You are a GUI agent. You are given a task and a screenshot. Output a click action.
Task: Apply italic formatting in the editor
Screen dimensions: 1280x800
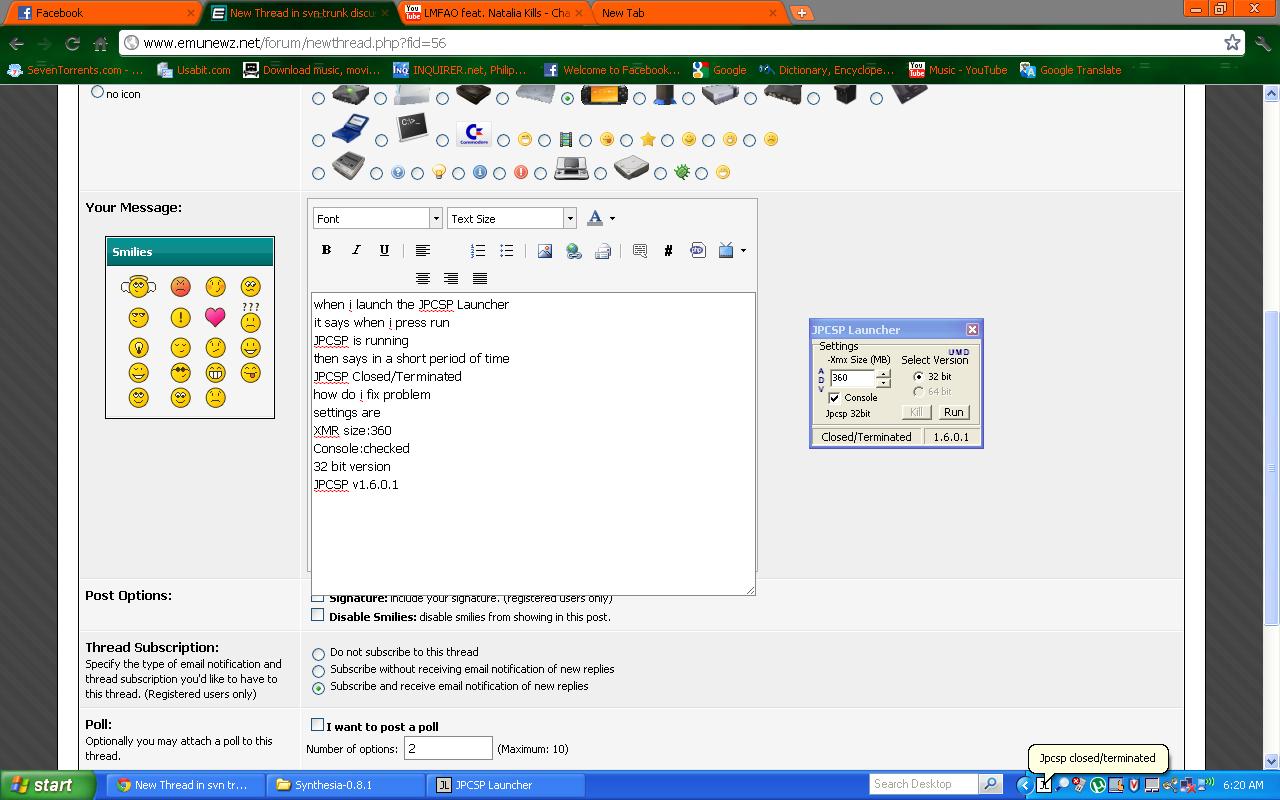click(x=355, y=250)
